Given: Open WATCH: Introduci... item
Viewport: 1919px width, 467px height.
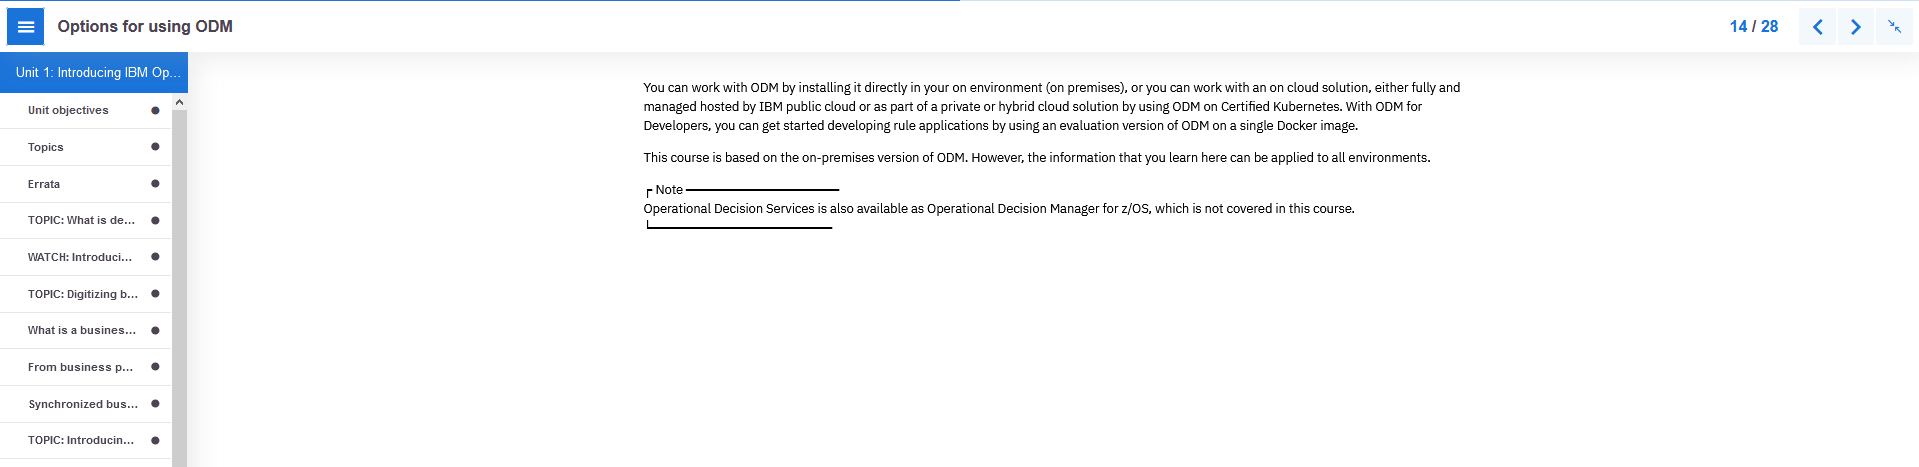Looking at the screenshot, I should click(86, 257).
